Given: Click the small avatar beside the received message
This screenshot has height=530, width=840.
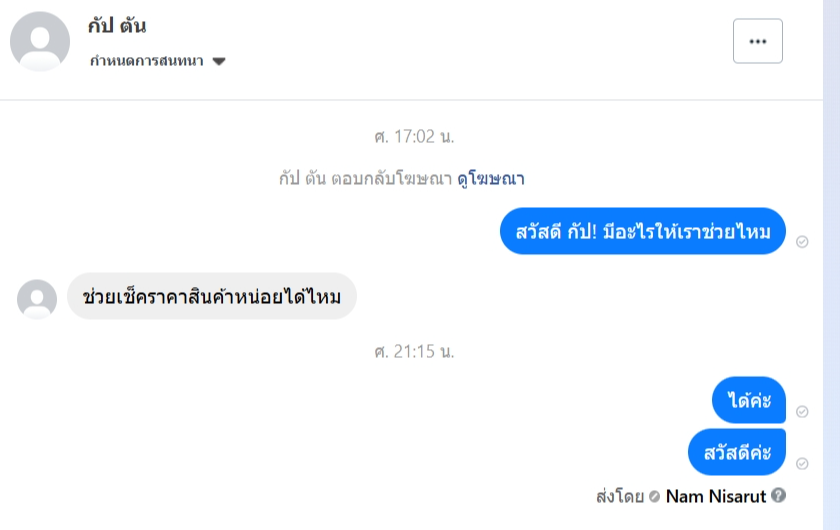Looking at the screenshot, I should coord(37,298).
